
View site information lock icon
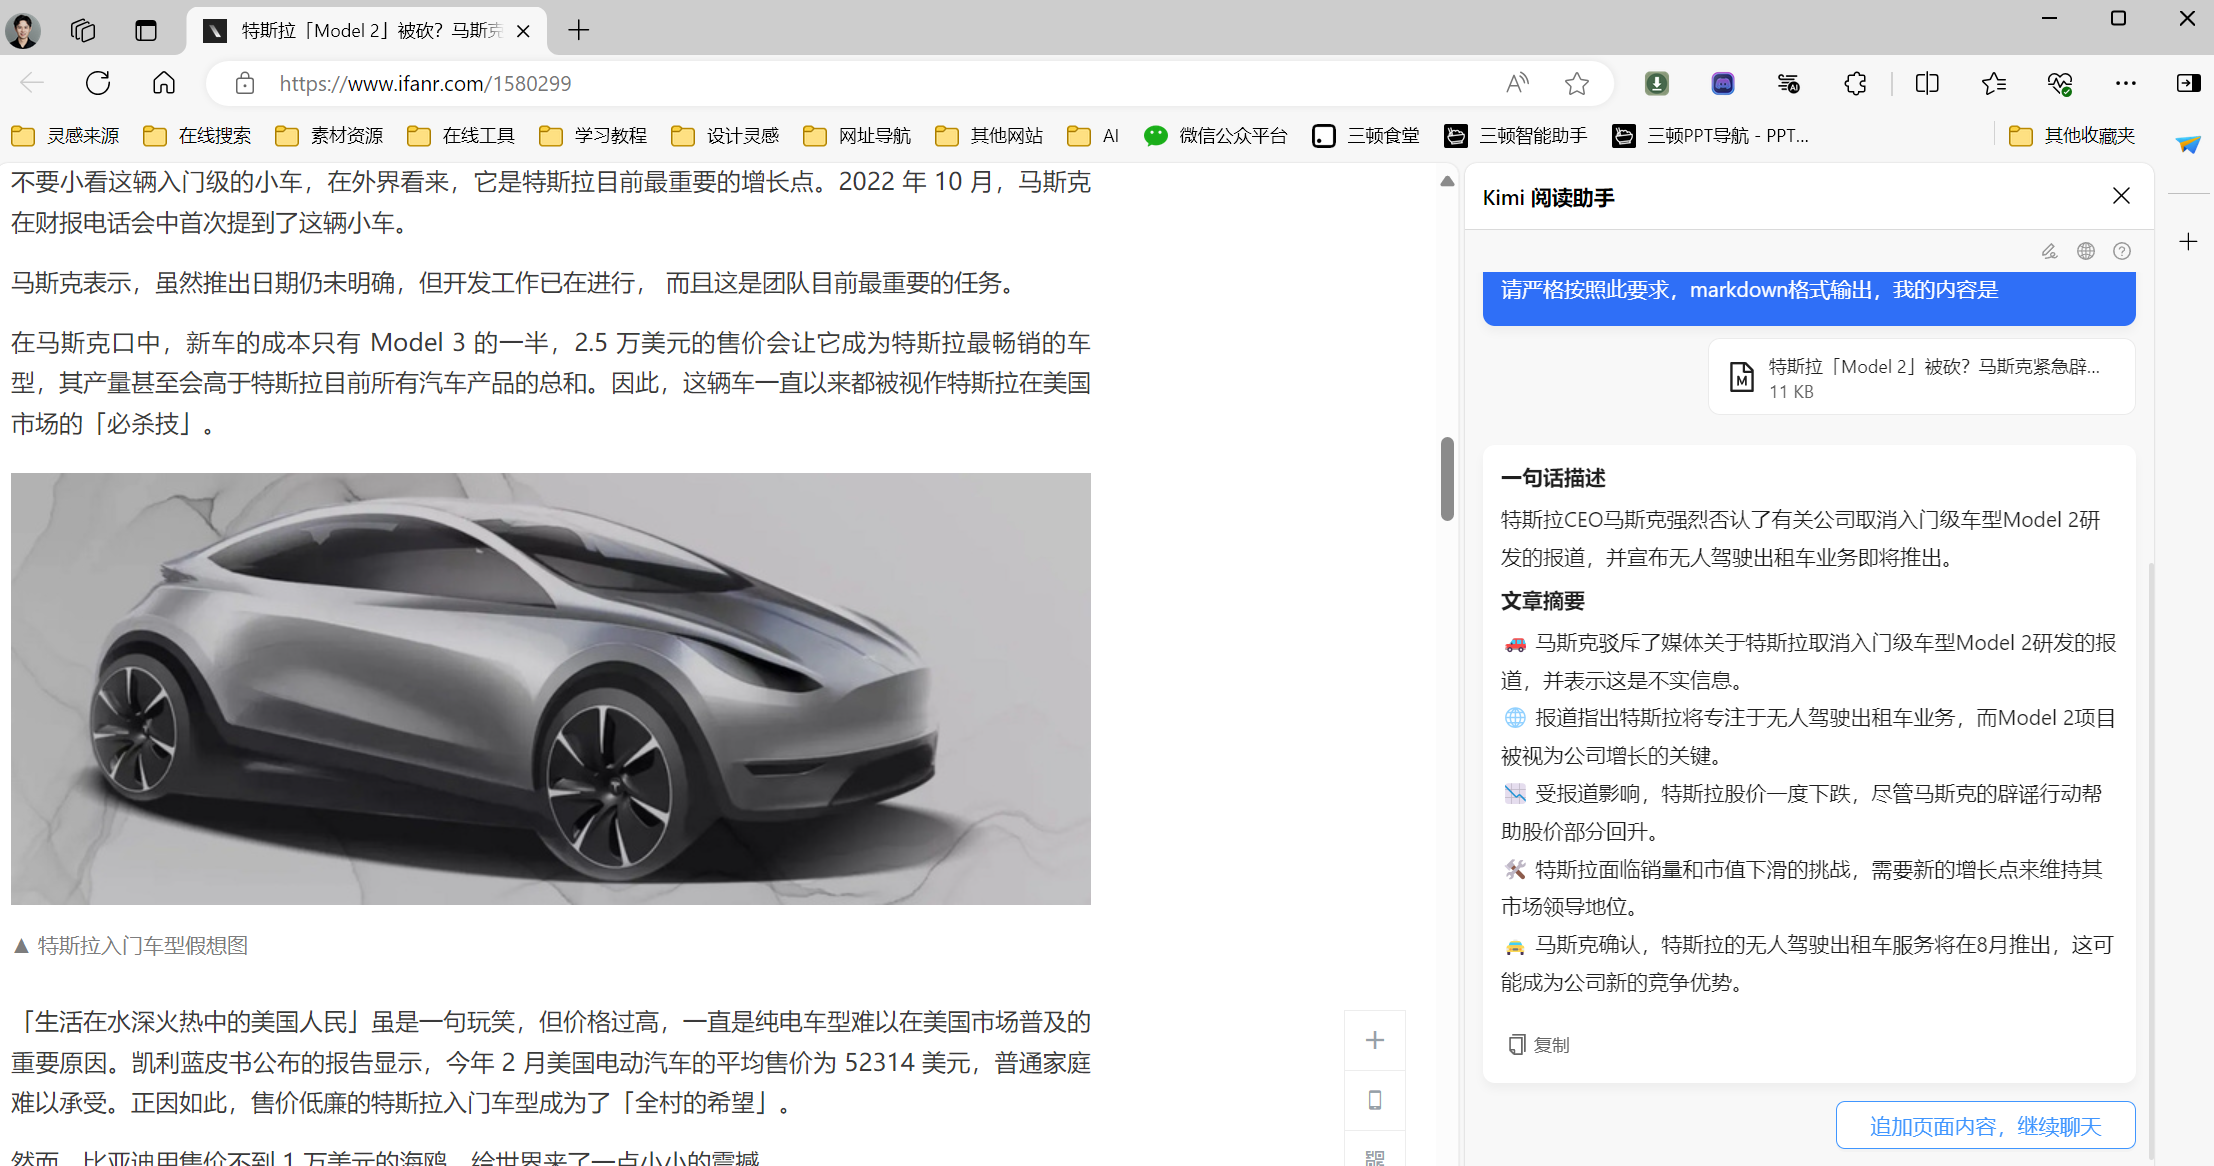click(245, 83)
